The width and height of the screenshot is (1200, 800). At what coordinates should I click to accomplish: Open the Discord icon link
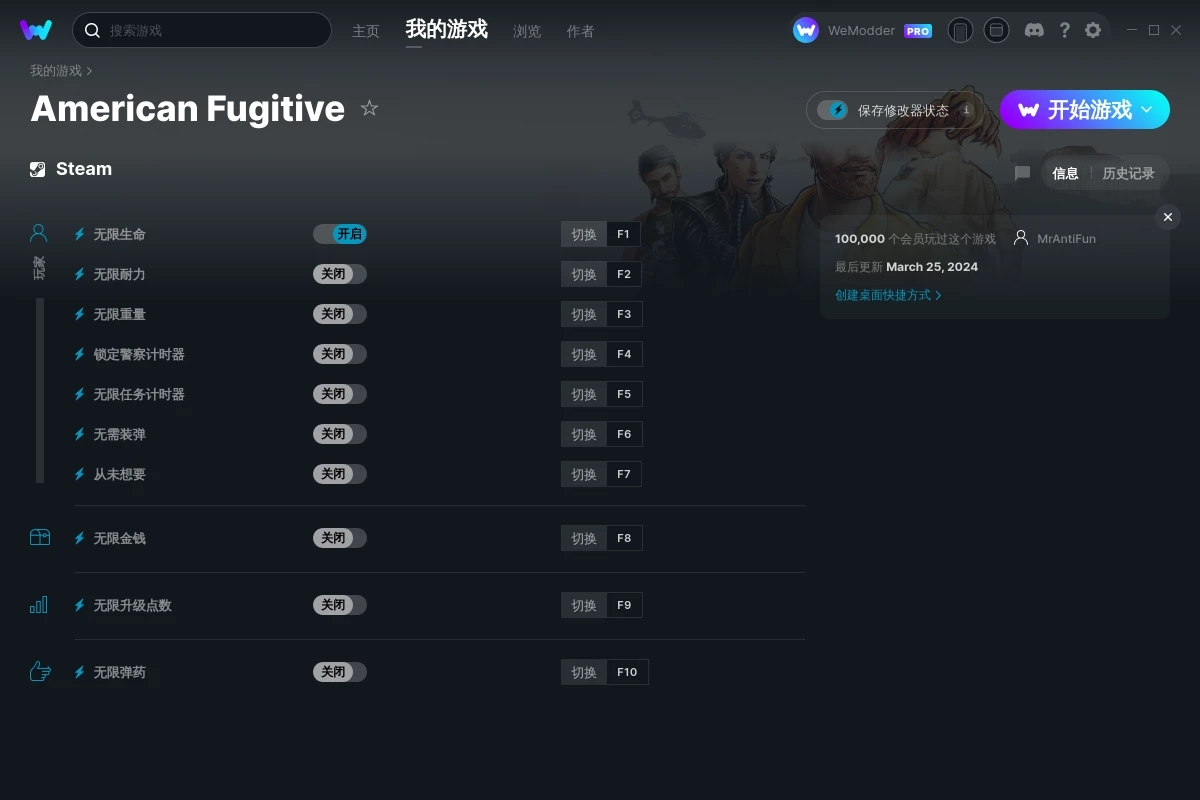click(1035, 30)
